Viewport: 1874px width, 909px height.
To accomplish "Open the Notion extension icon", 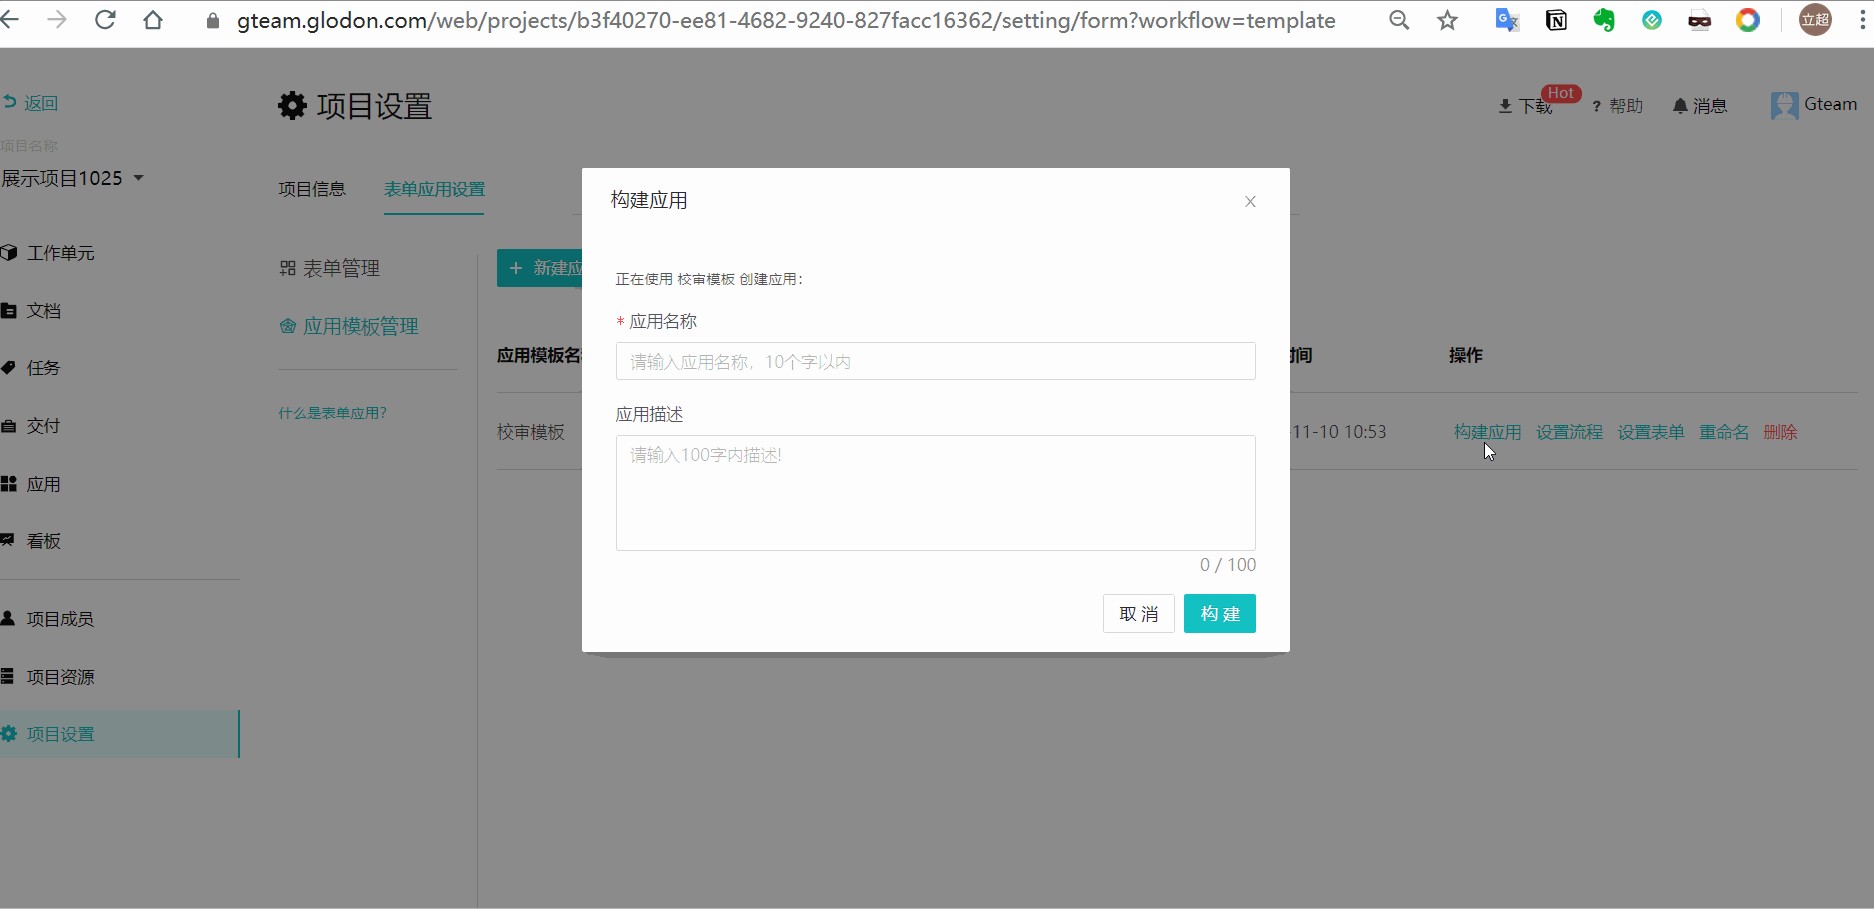I will click(x=1556, y=20).
